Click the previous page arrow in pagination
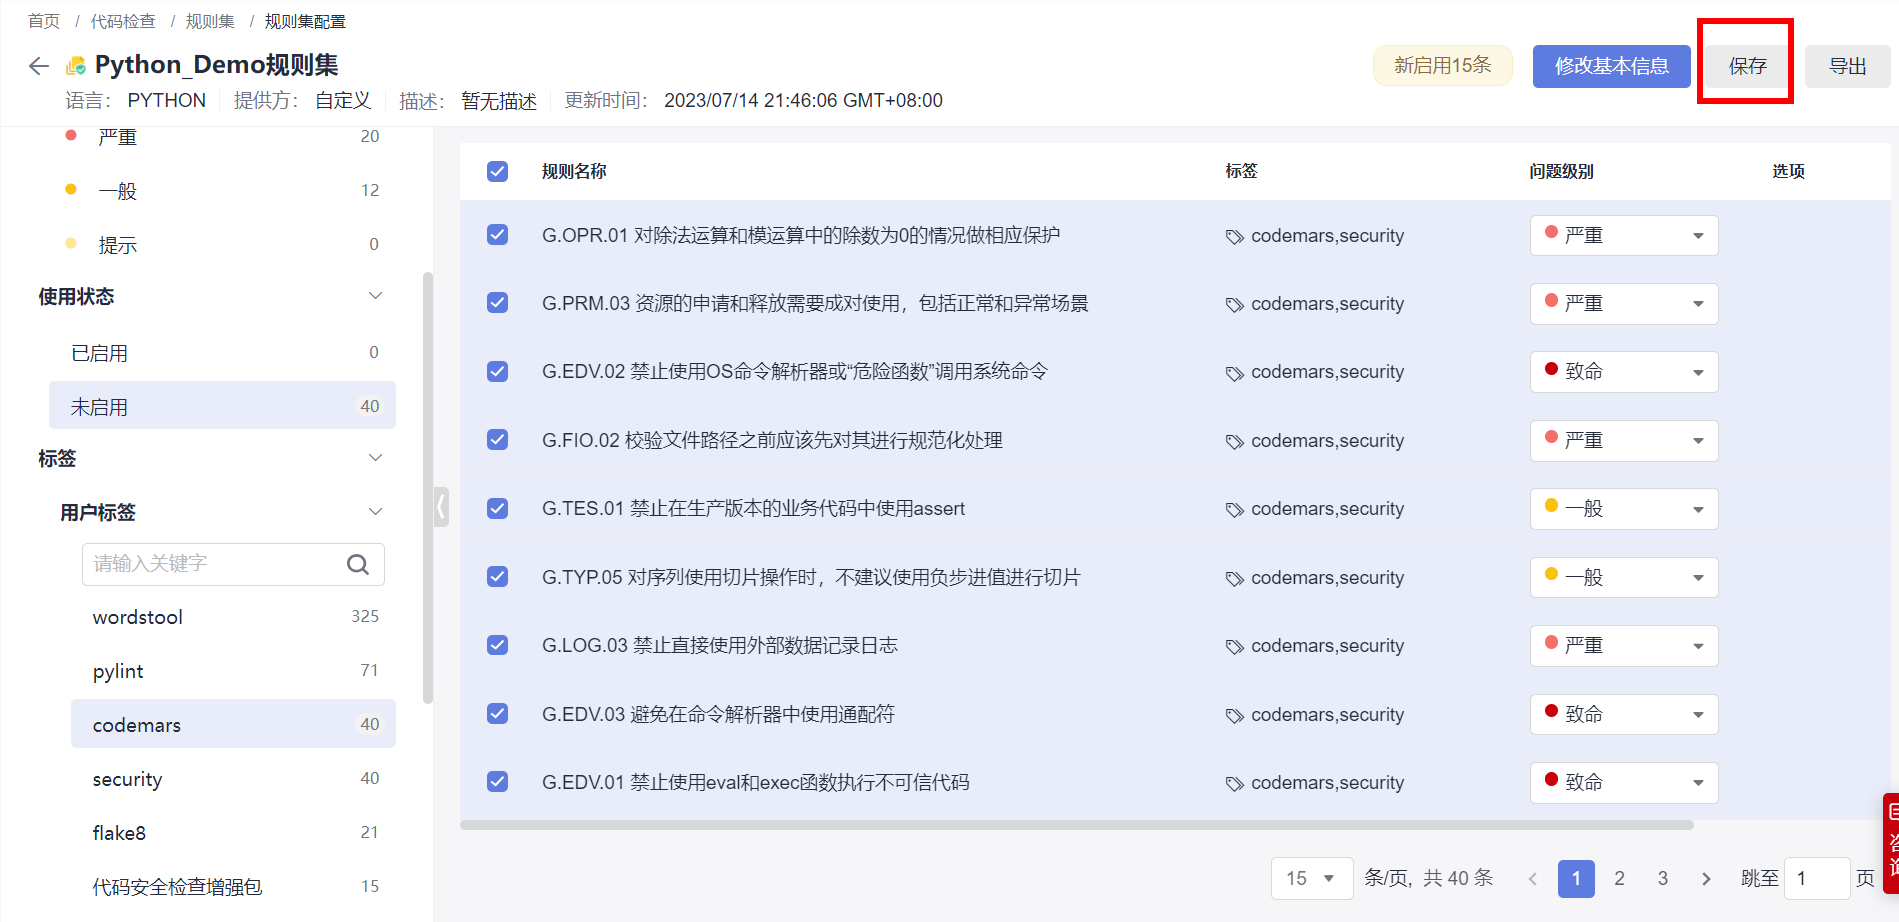 click(x=1533, y=879)
